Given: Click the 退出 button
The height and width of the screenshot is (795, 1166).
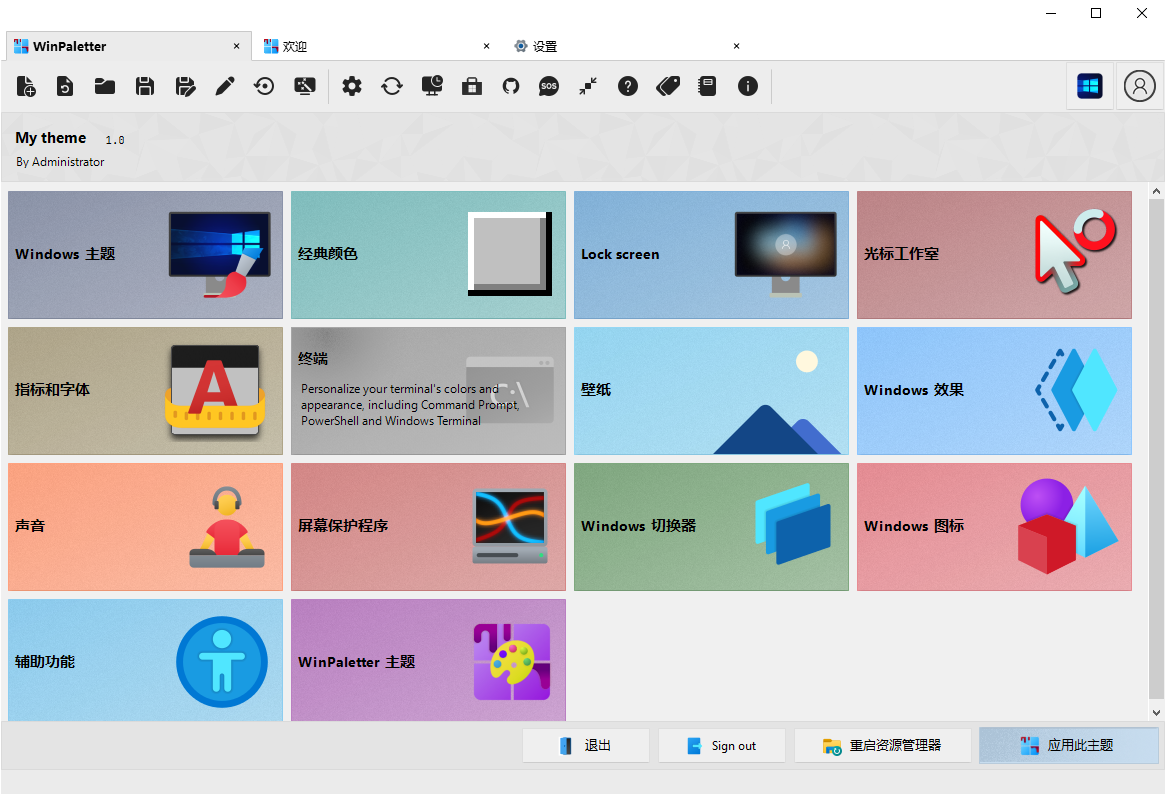Looking at the screenshot, I should click(586, 745).
